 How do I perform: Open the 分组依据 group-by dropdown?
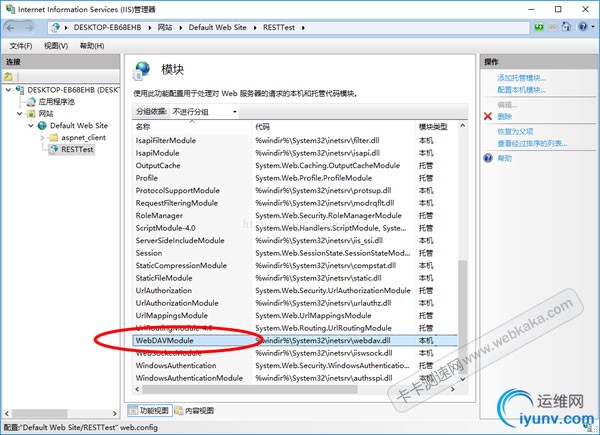[x=204, y=112]
